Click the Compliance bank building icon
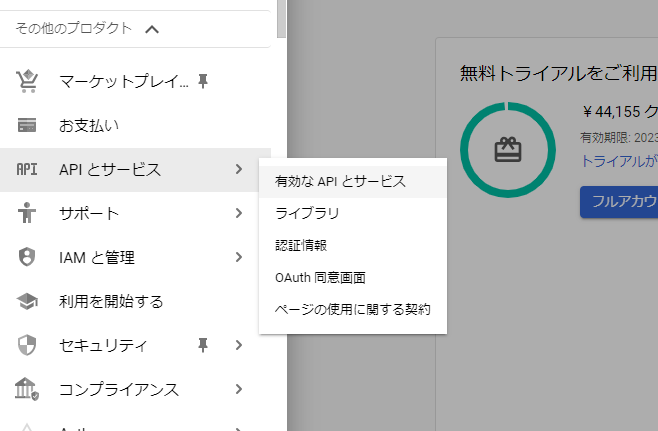The width and height of the screenshot is (658, 431). click(x=27, y=389)
